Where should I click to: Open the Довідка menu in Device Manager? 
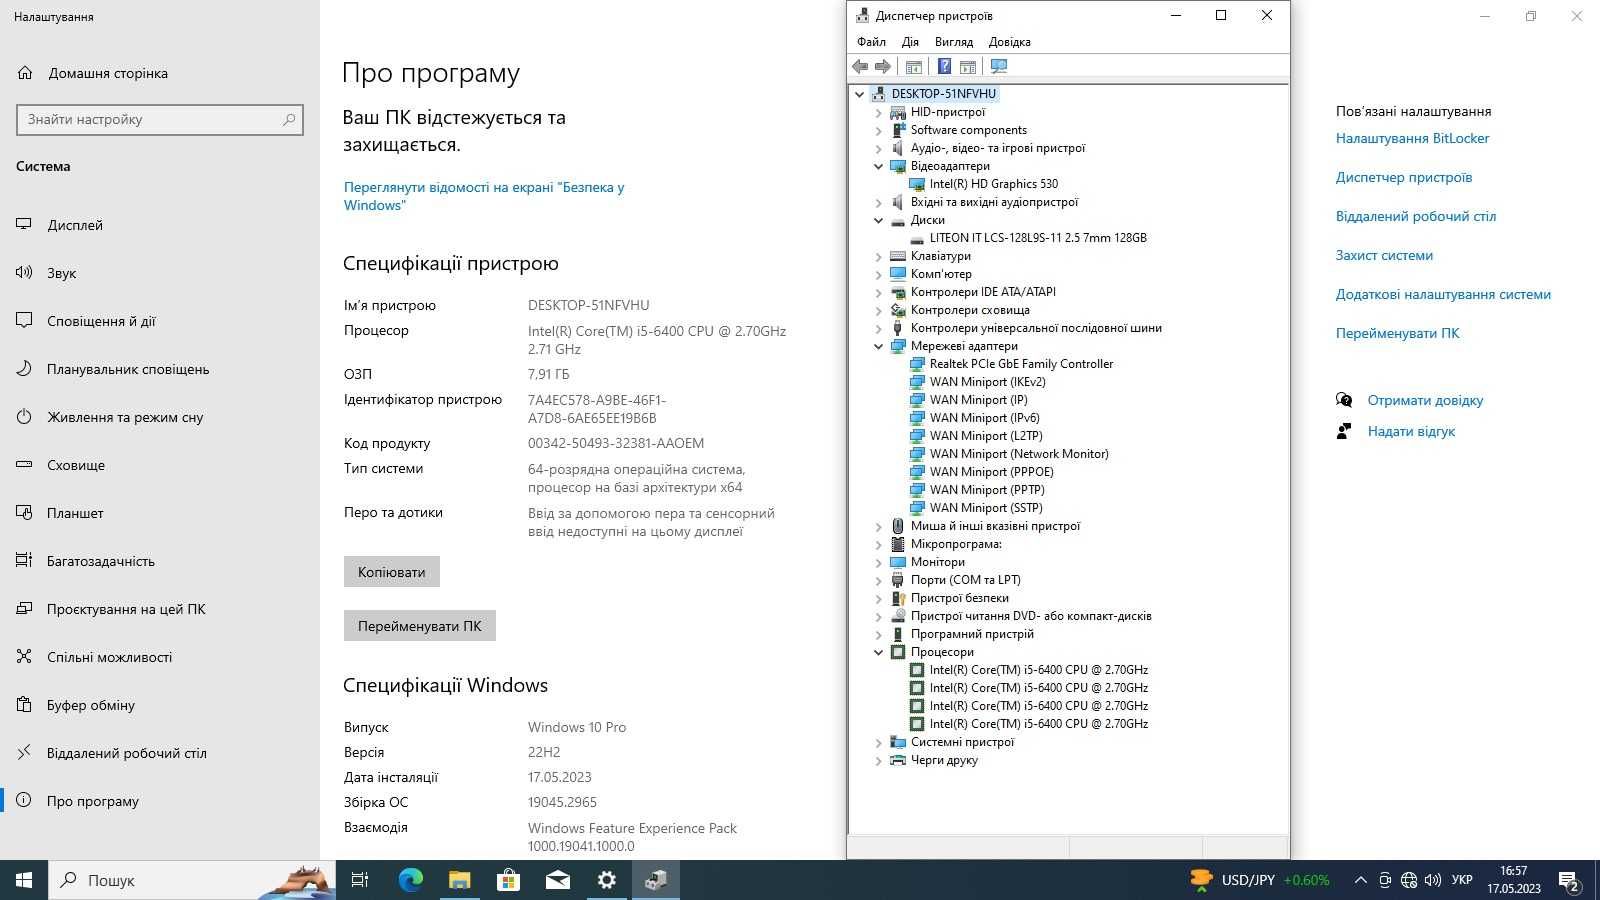pos(1009,42)
